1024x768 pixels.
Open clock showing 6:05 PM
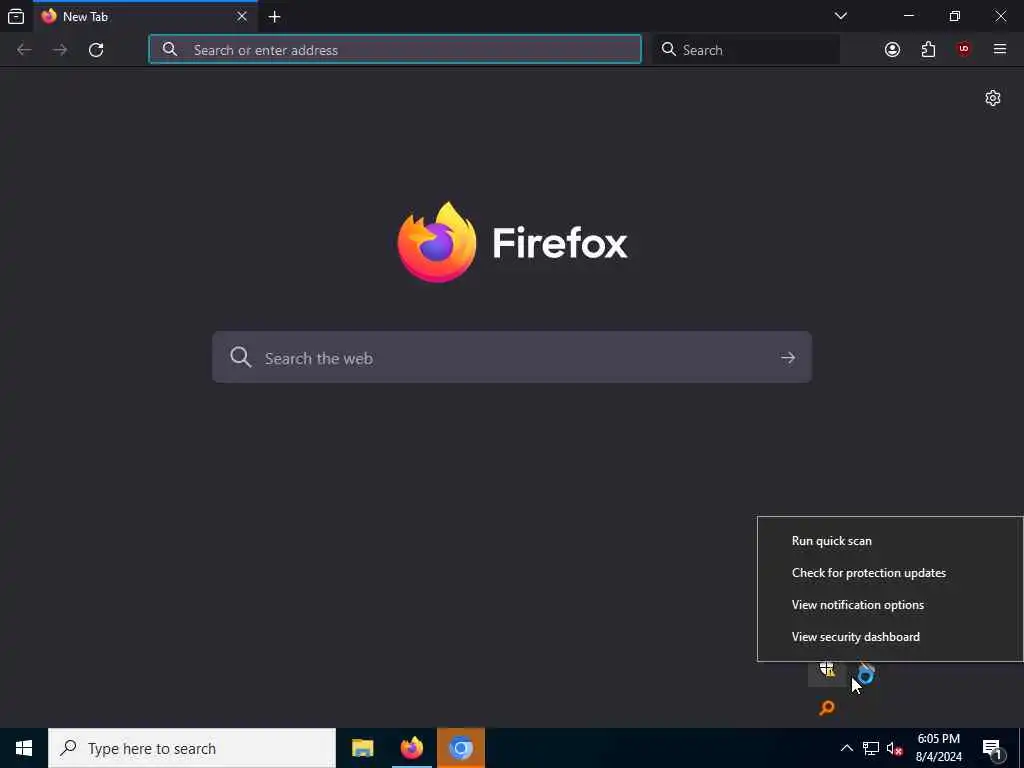click(938, 748)
